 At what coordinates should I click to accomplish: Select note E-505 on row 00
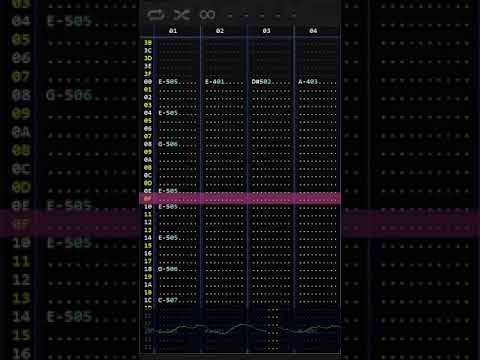pos(168,82)
